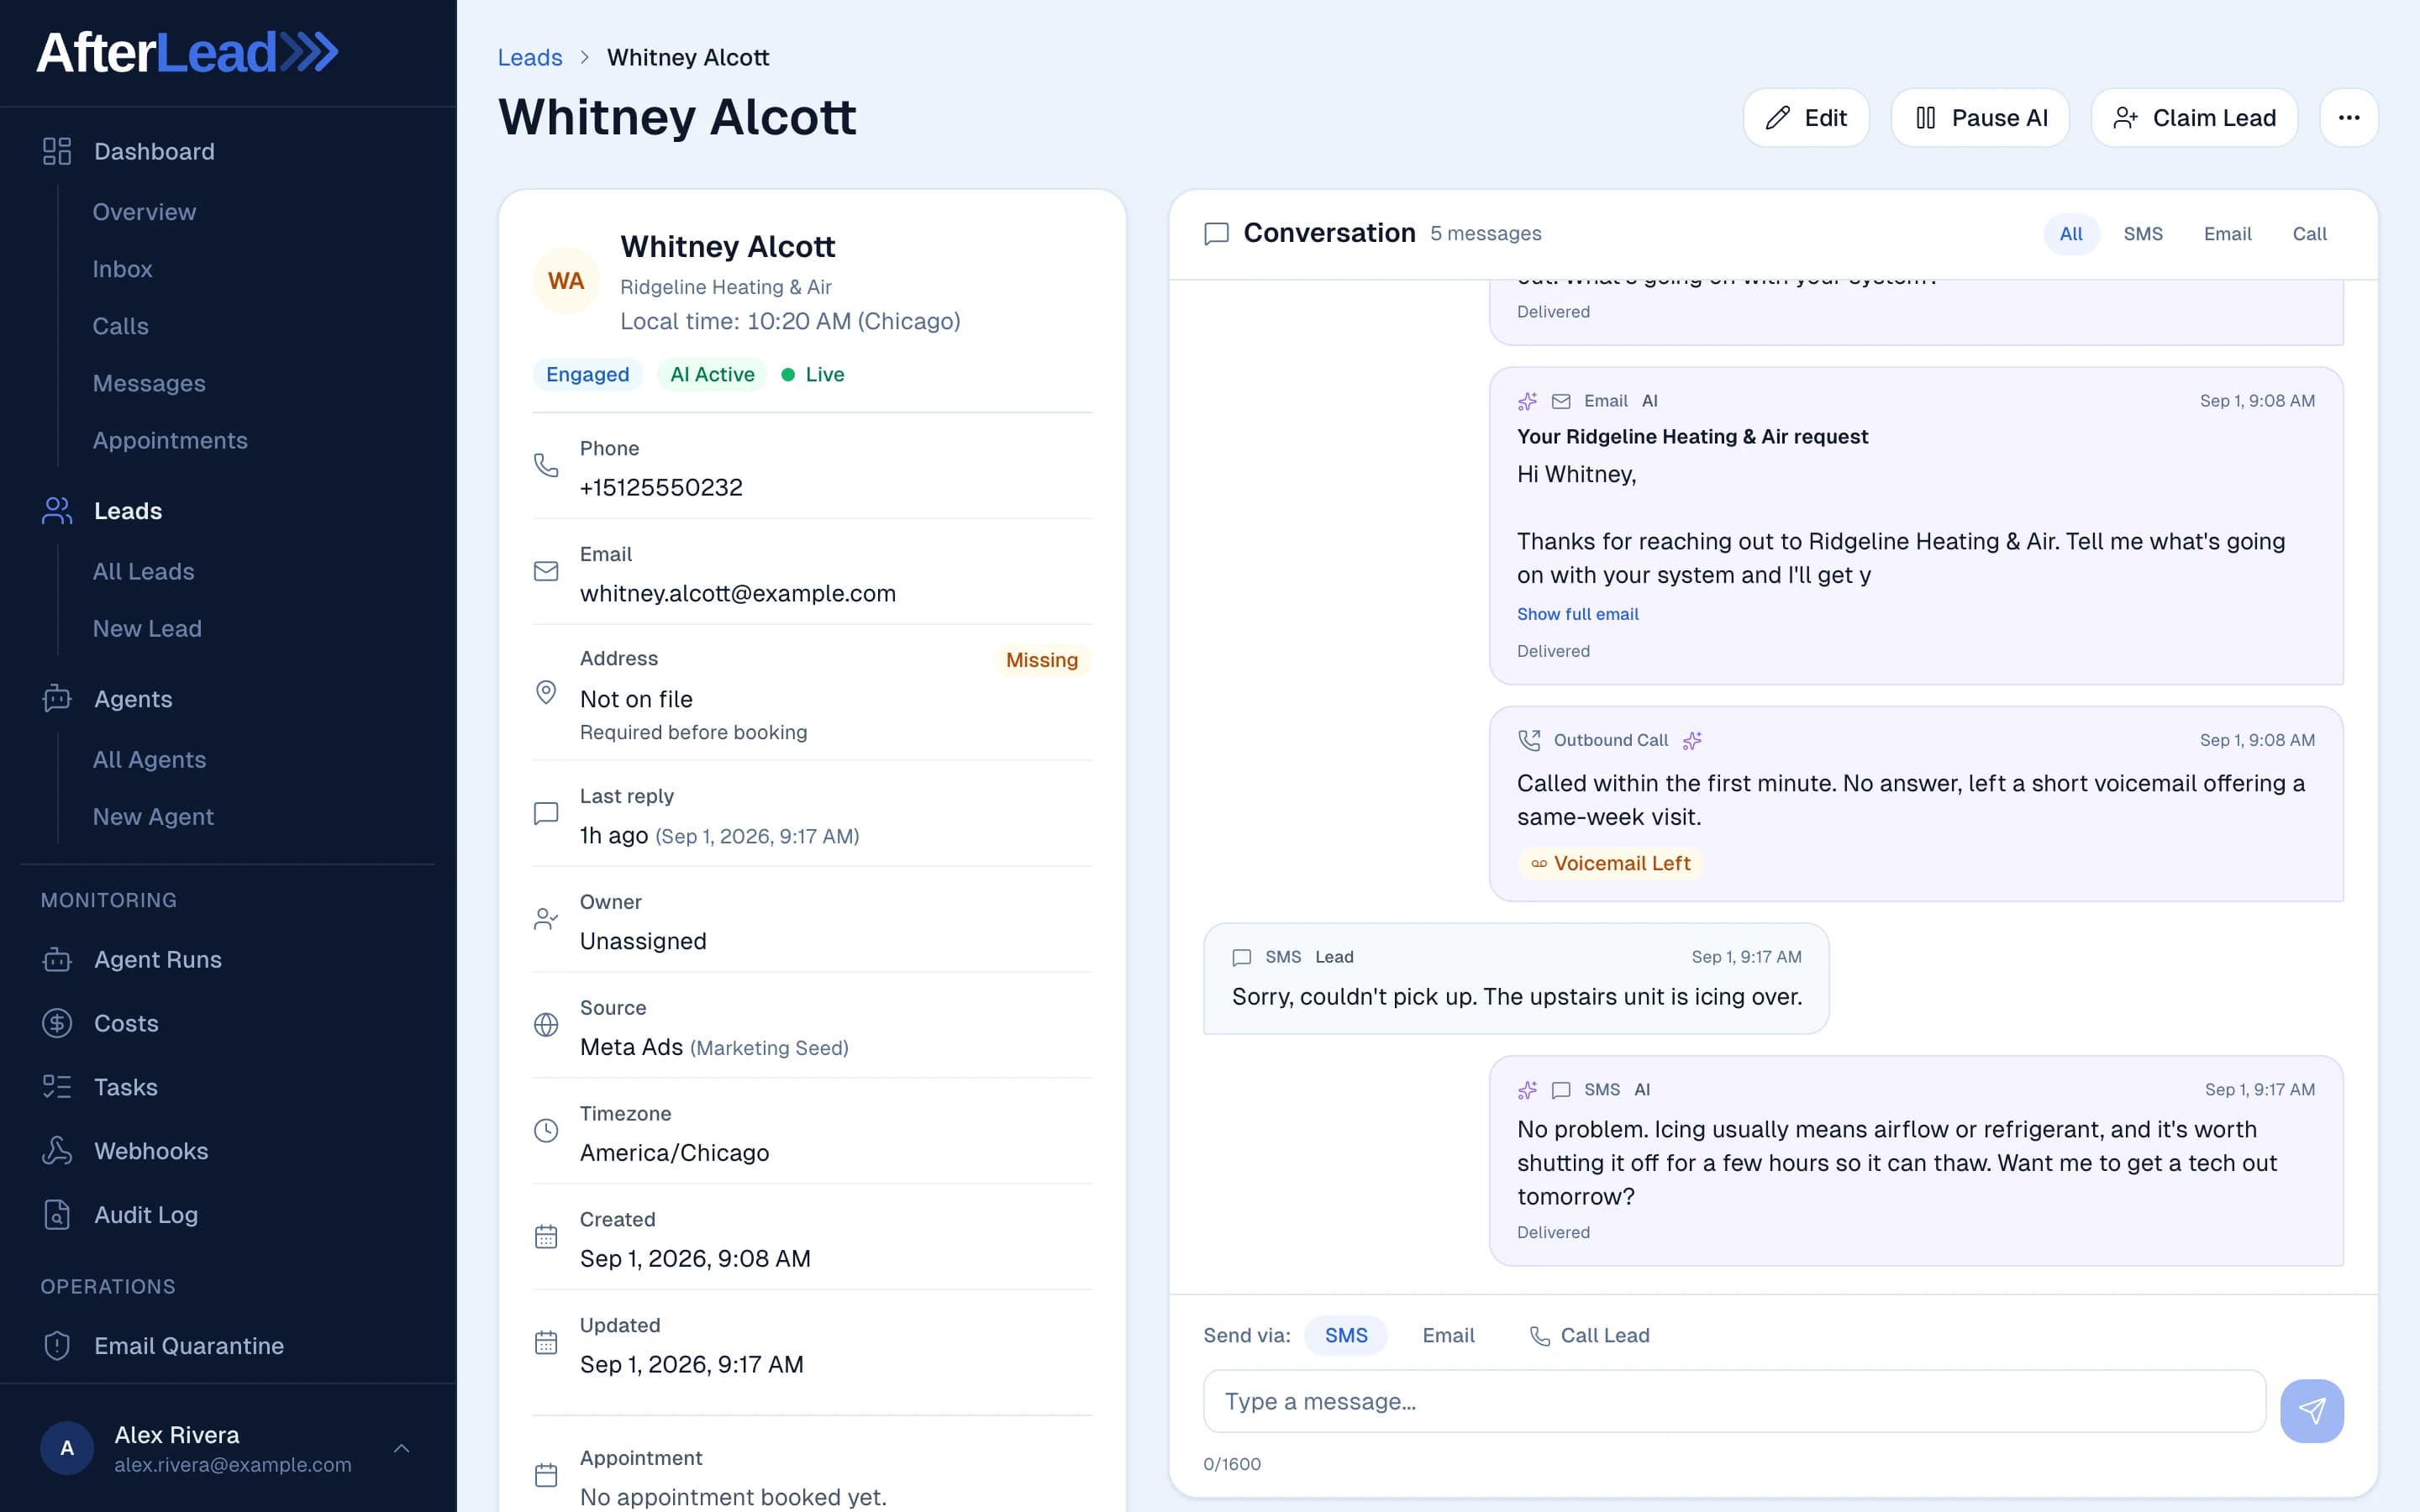Click phone number +15125550232

coord(661,487)
